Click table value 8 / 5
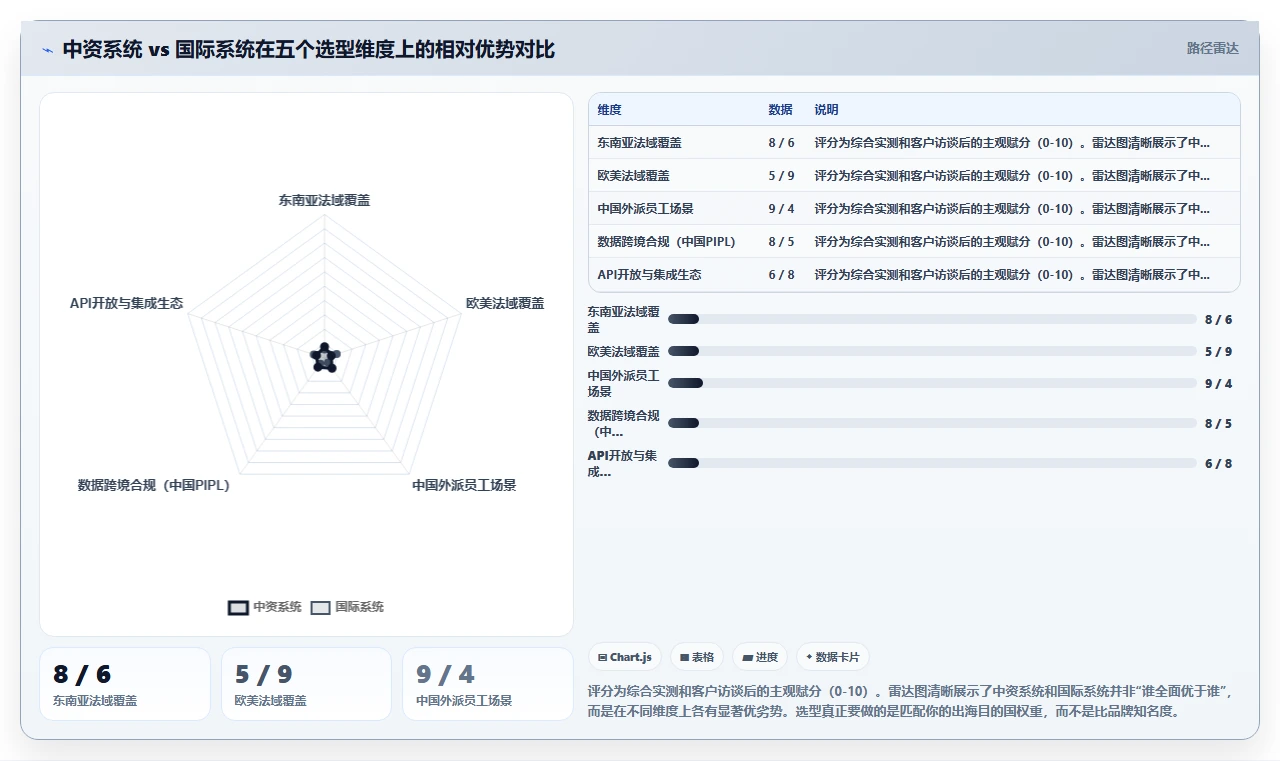This screenshot has height=761, width=1280. pos(781,242)
